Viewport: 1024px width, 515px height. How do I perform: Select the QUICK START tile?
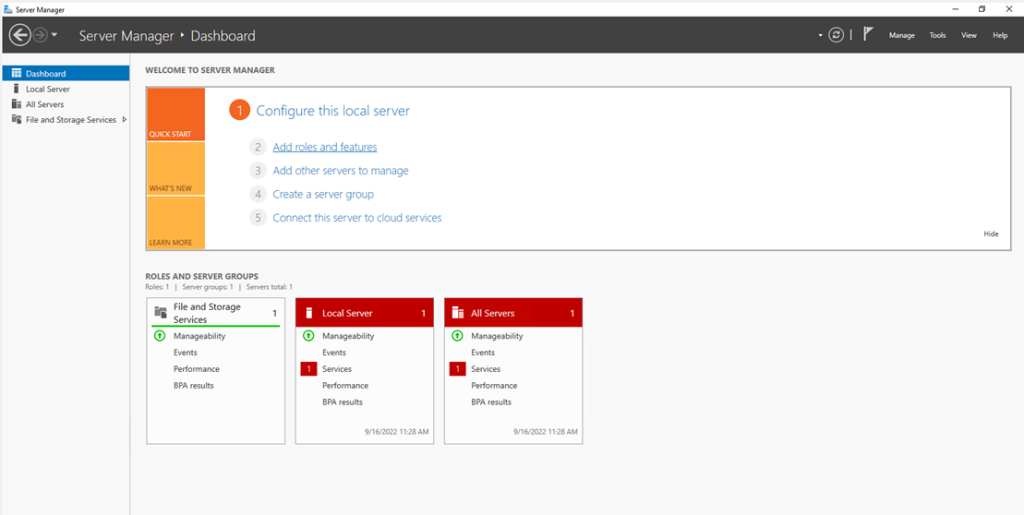tap(176, 114)
